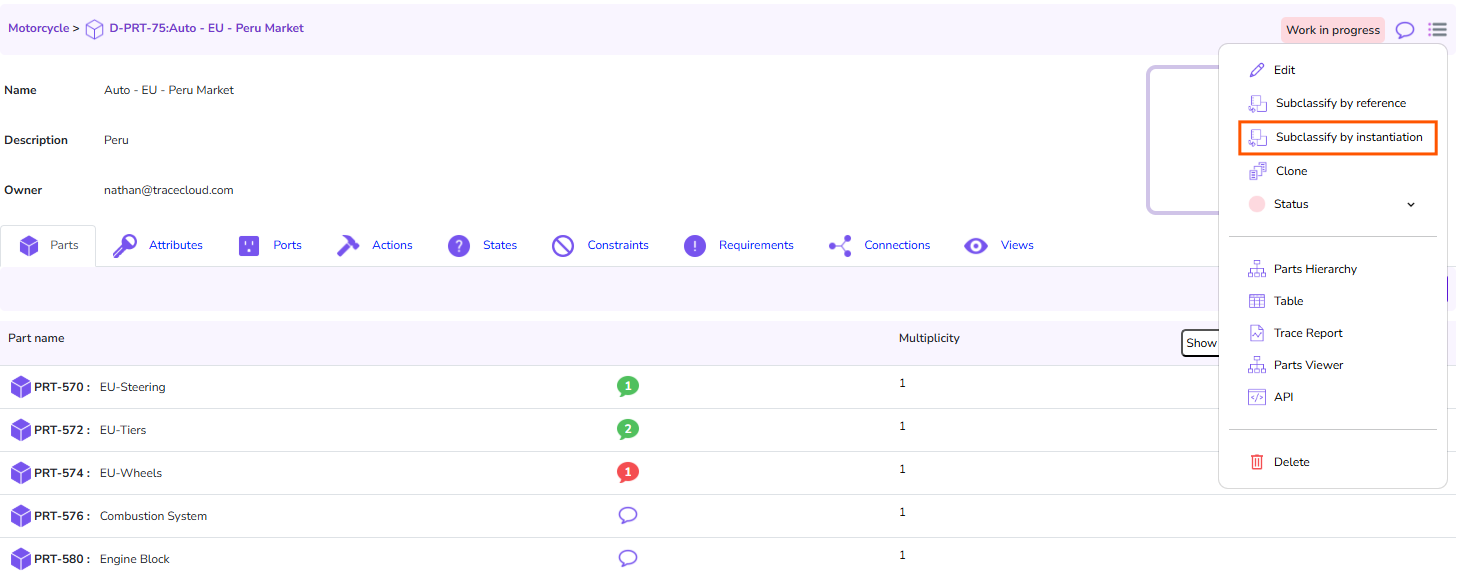Open comment bubble for Engine Block

[x=628, y=558]
